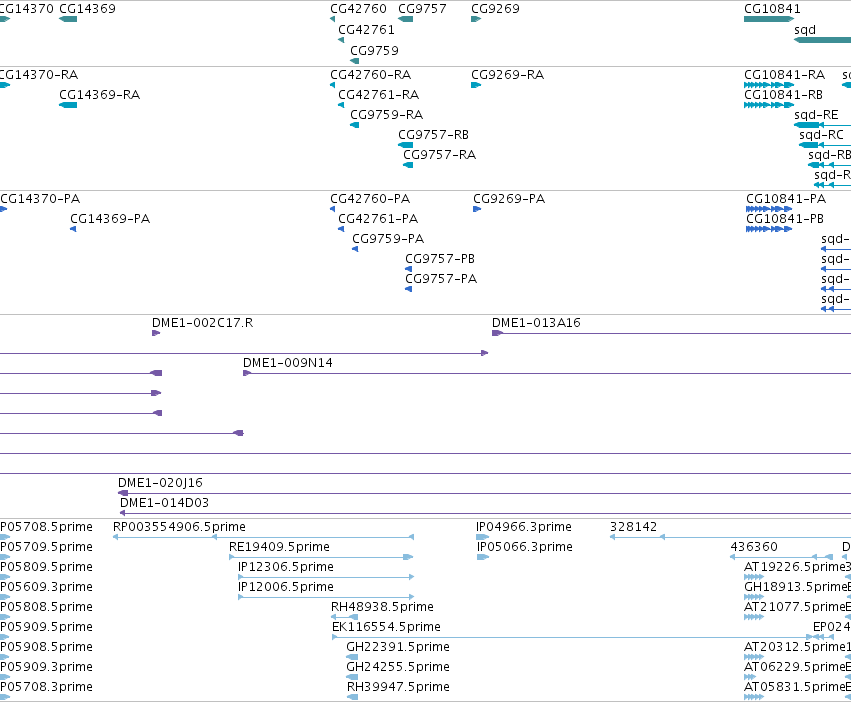The image size is (851, 702).
Task: Click protein CG10841-PB
Action: [x=785, y=219]
